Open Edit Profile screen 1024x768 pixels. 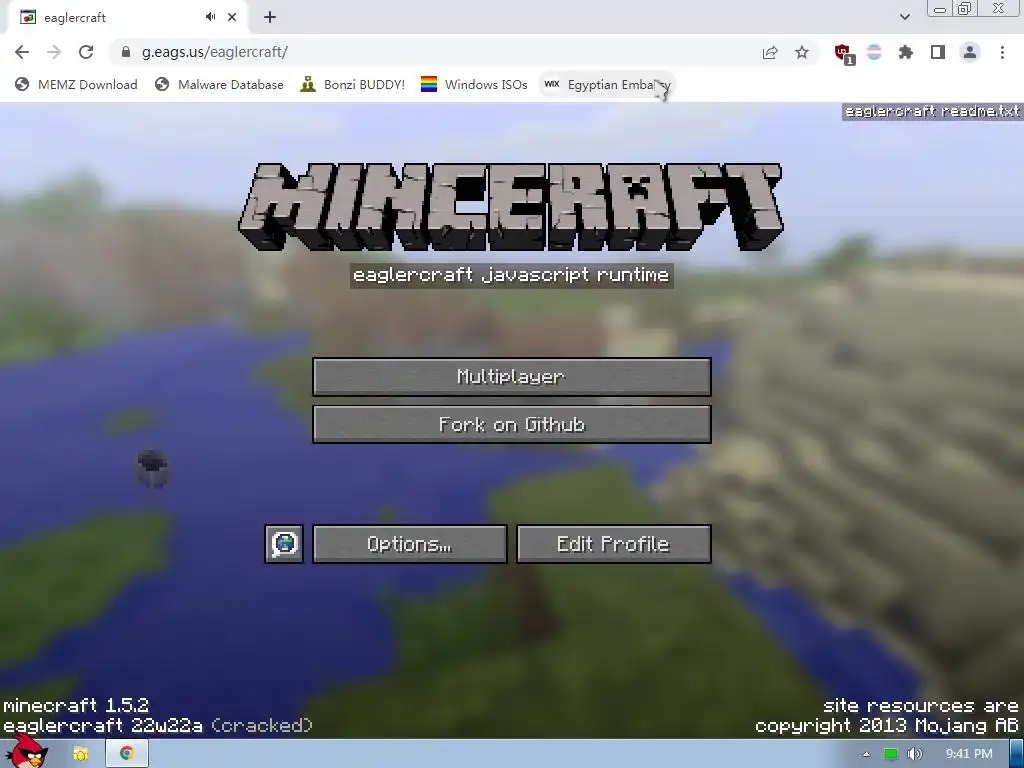(x=613, y=544)
